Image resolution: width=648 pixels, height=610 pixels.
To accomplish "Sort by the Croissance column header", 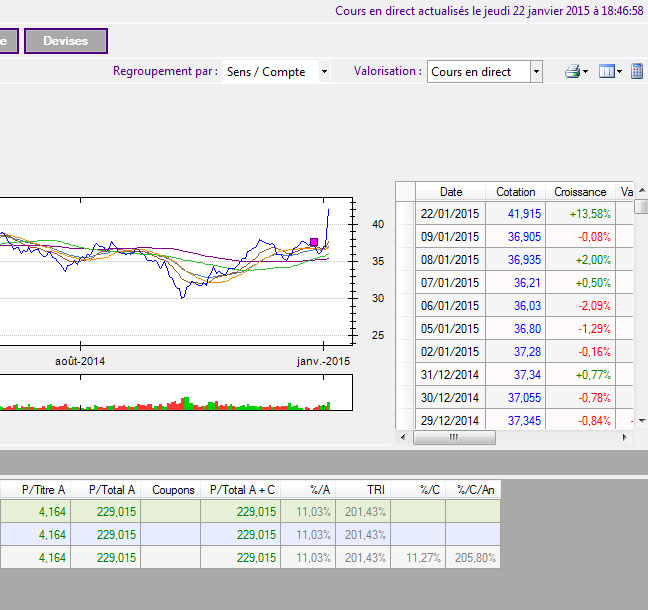I will pos(580,191).
